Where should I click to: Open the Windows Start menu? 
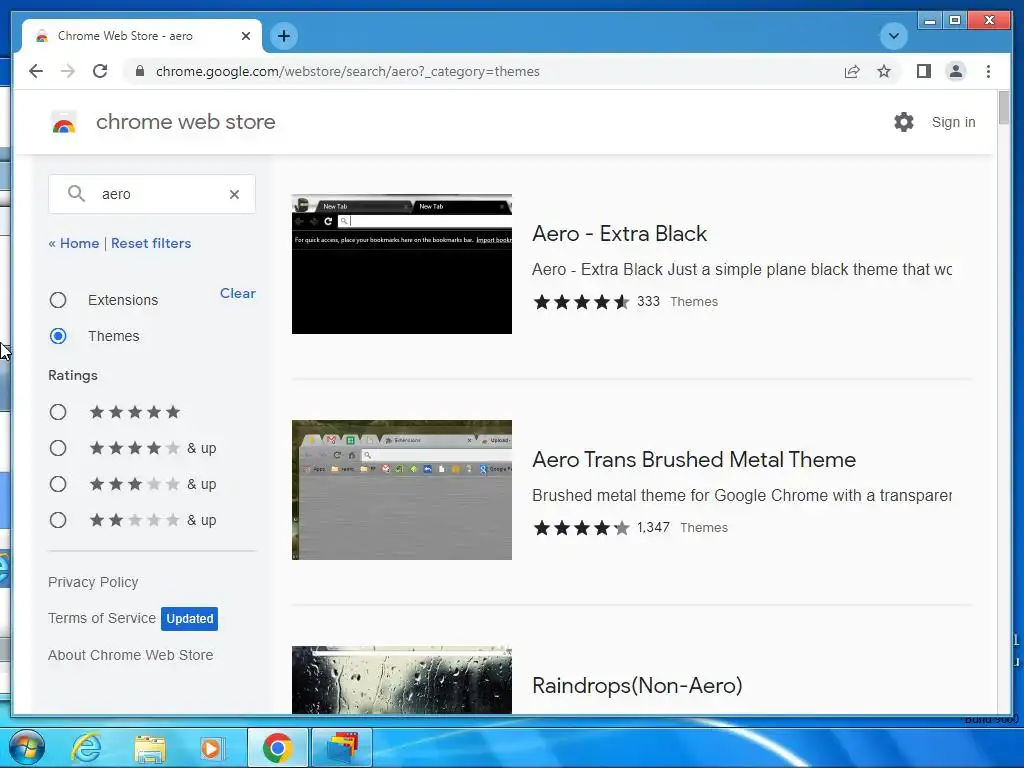(27, 748)
